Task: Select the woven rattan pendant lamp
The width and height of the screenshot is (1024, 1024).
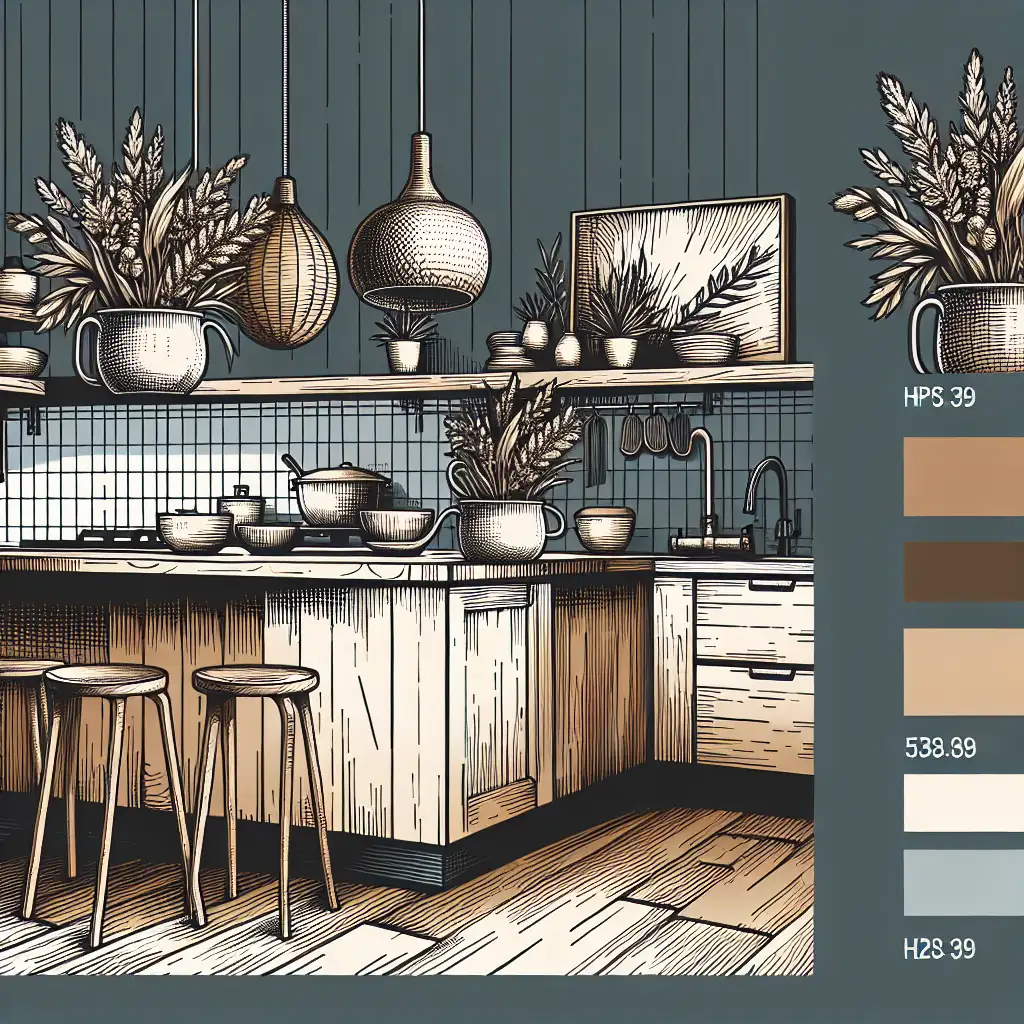Action: point(290,265)
